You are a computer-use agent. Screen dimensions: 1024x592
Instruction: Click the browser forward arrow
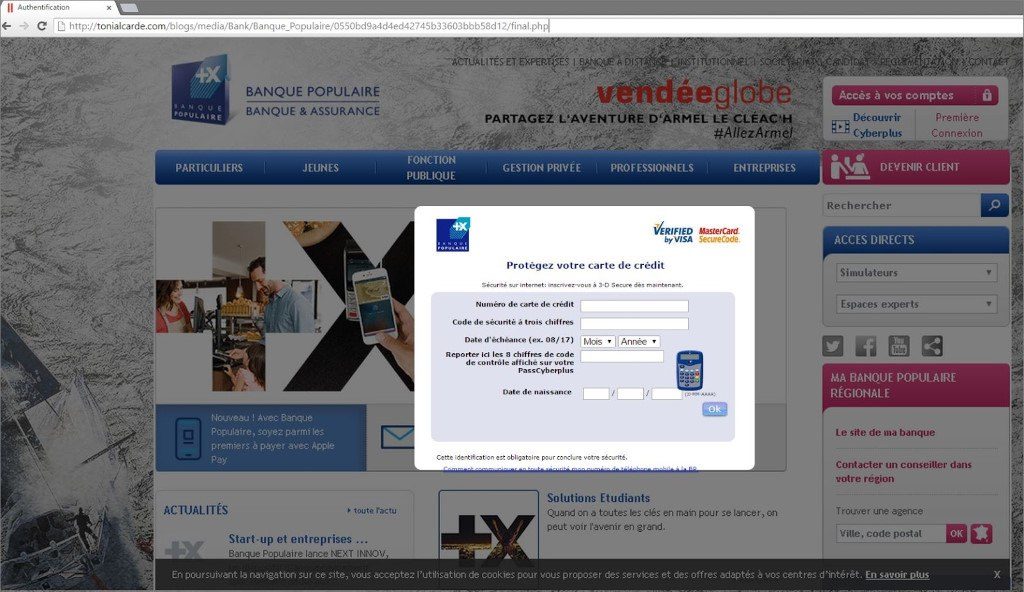[24, 26]
